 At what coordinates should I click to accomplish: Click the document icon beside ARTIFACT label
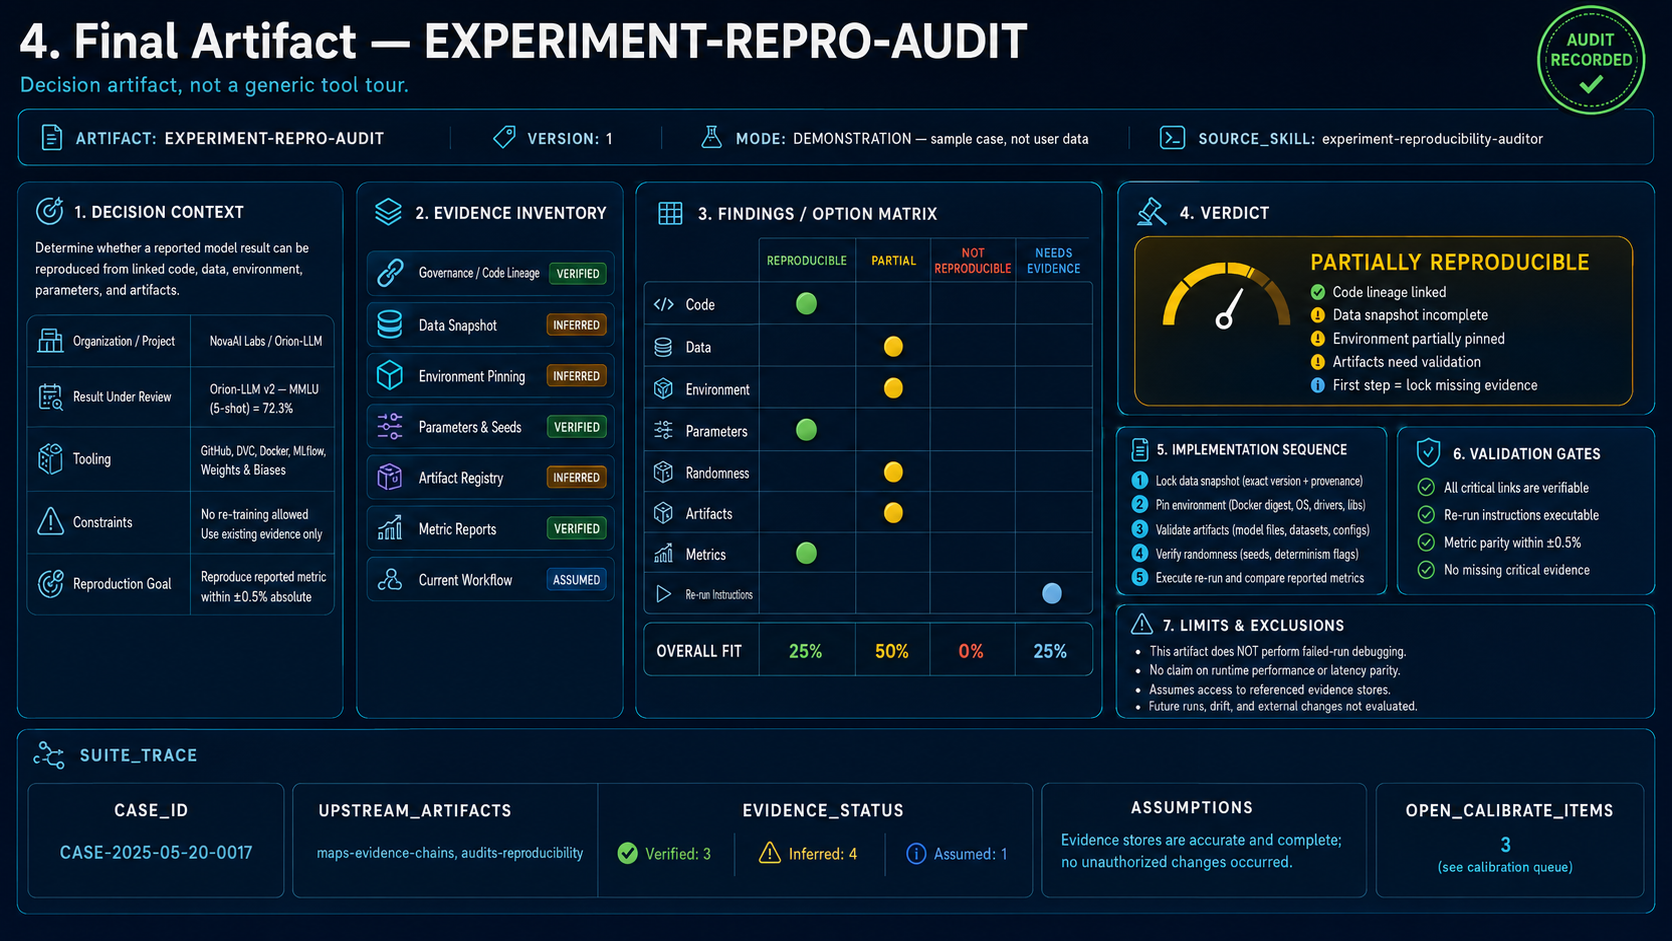coord(51,138)
